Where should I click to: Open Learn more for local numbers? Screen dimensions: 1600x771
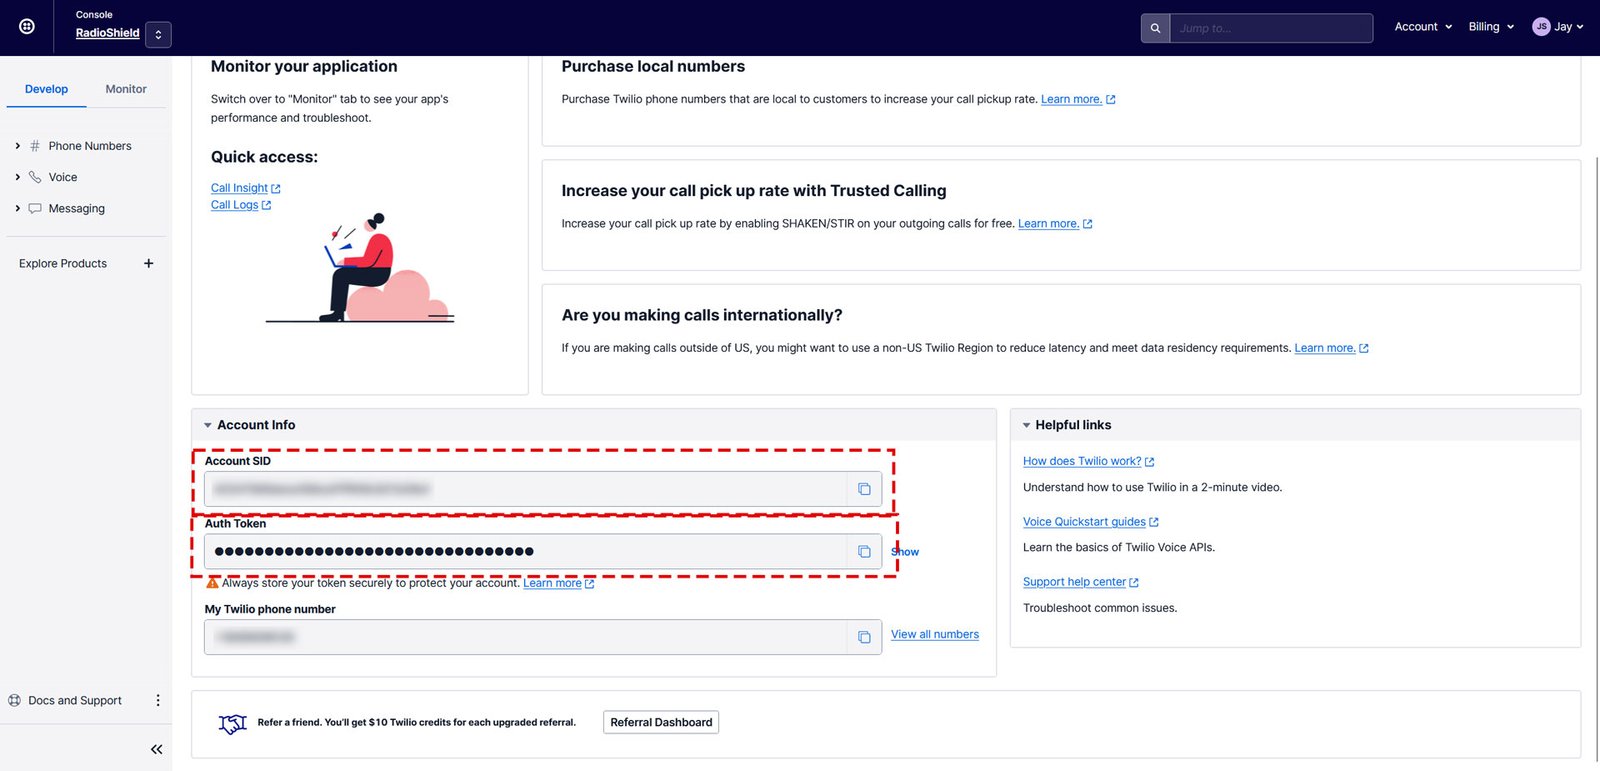click(x=1071, y=99)
